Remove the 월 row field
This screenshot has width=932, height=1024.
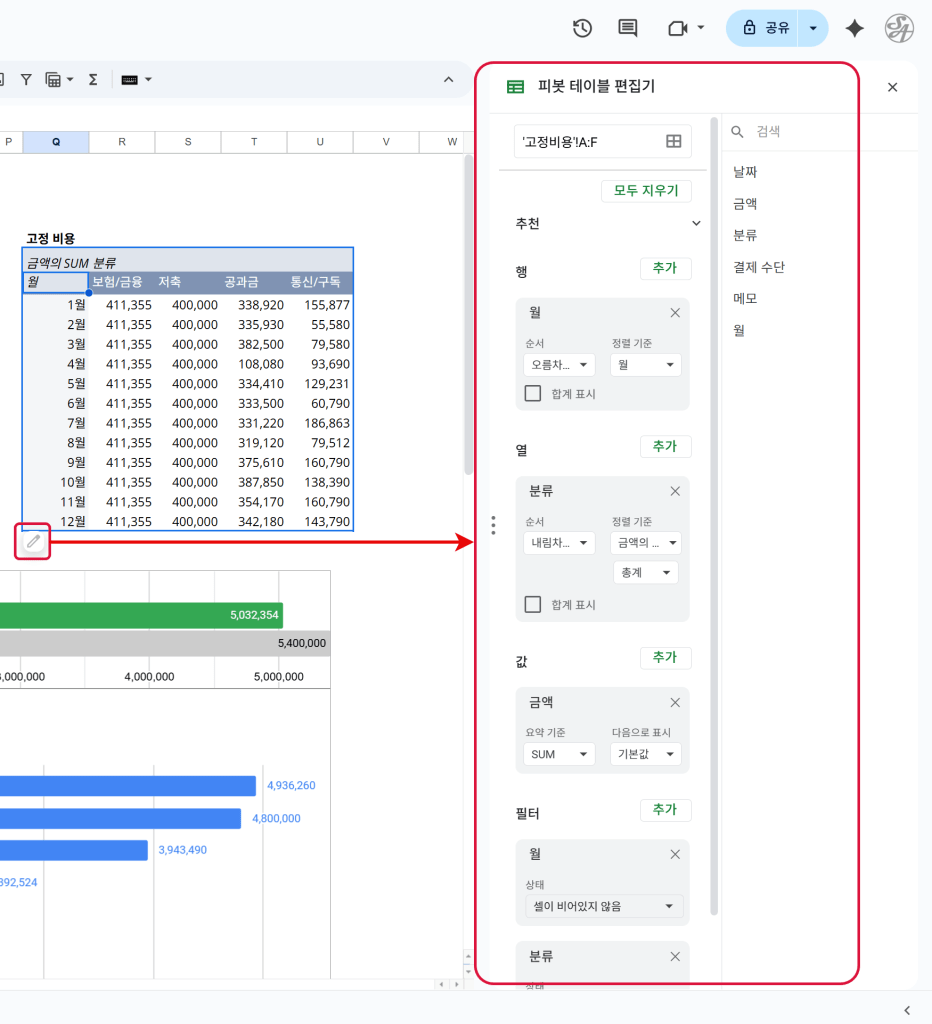point(675,313)
